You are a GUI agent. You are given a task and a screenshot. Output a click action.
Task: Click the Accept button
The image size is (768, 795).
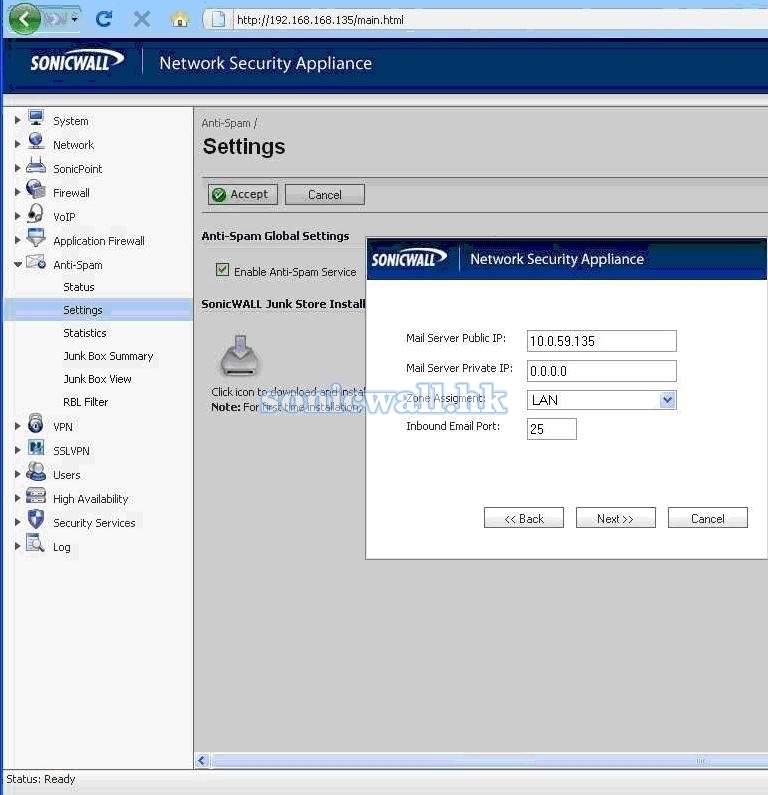coord(243,194)
